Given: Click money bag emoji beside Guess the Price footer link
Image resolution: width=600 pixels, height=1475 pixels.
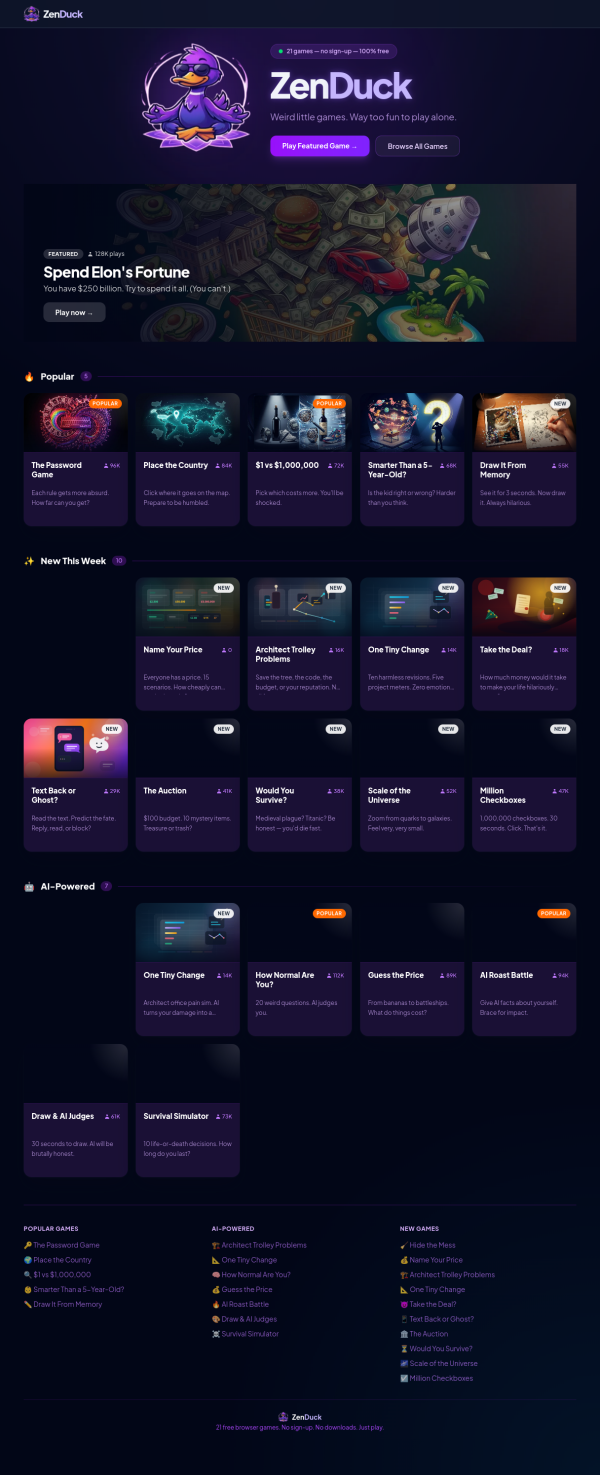Looking at the screenshot, I should [216, 1290].
